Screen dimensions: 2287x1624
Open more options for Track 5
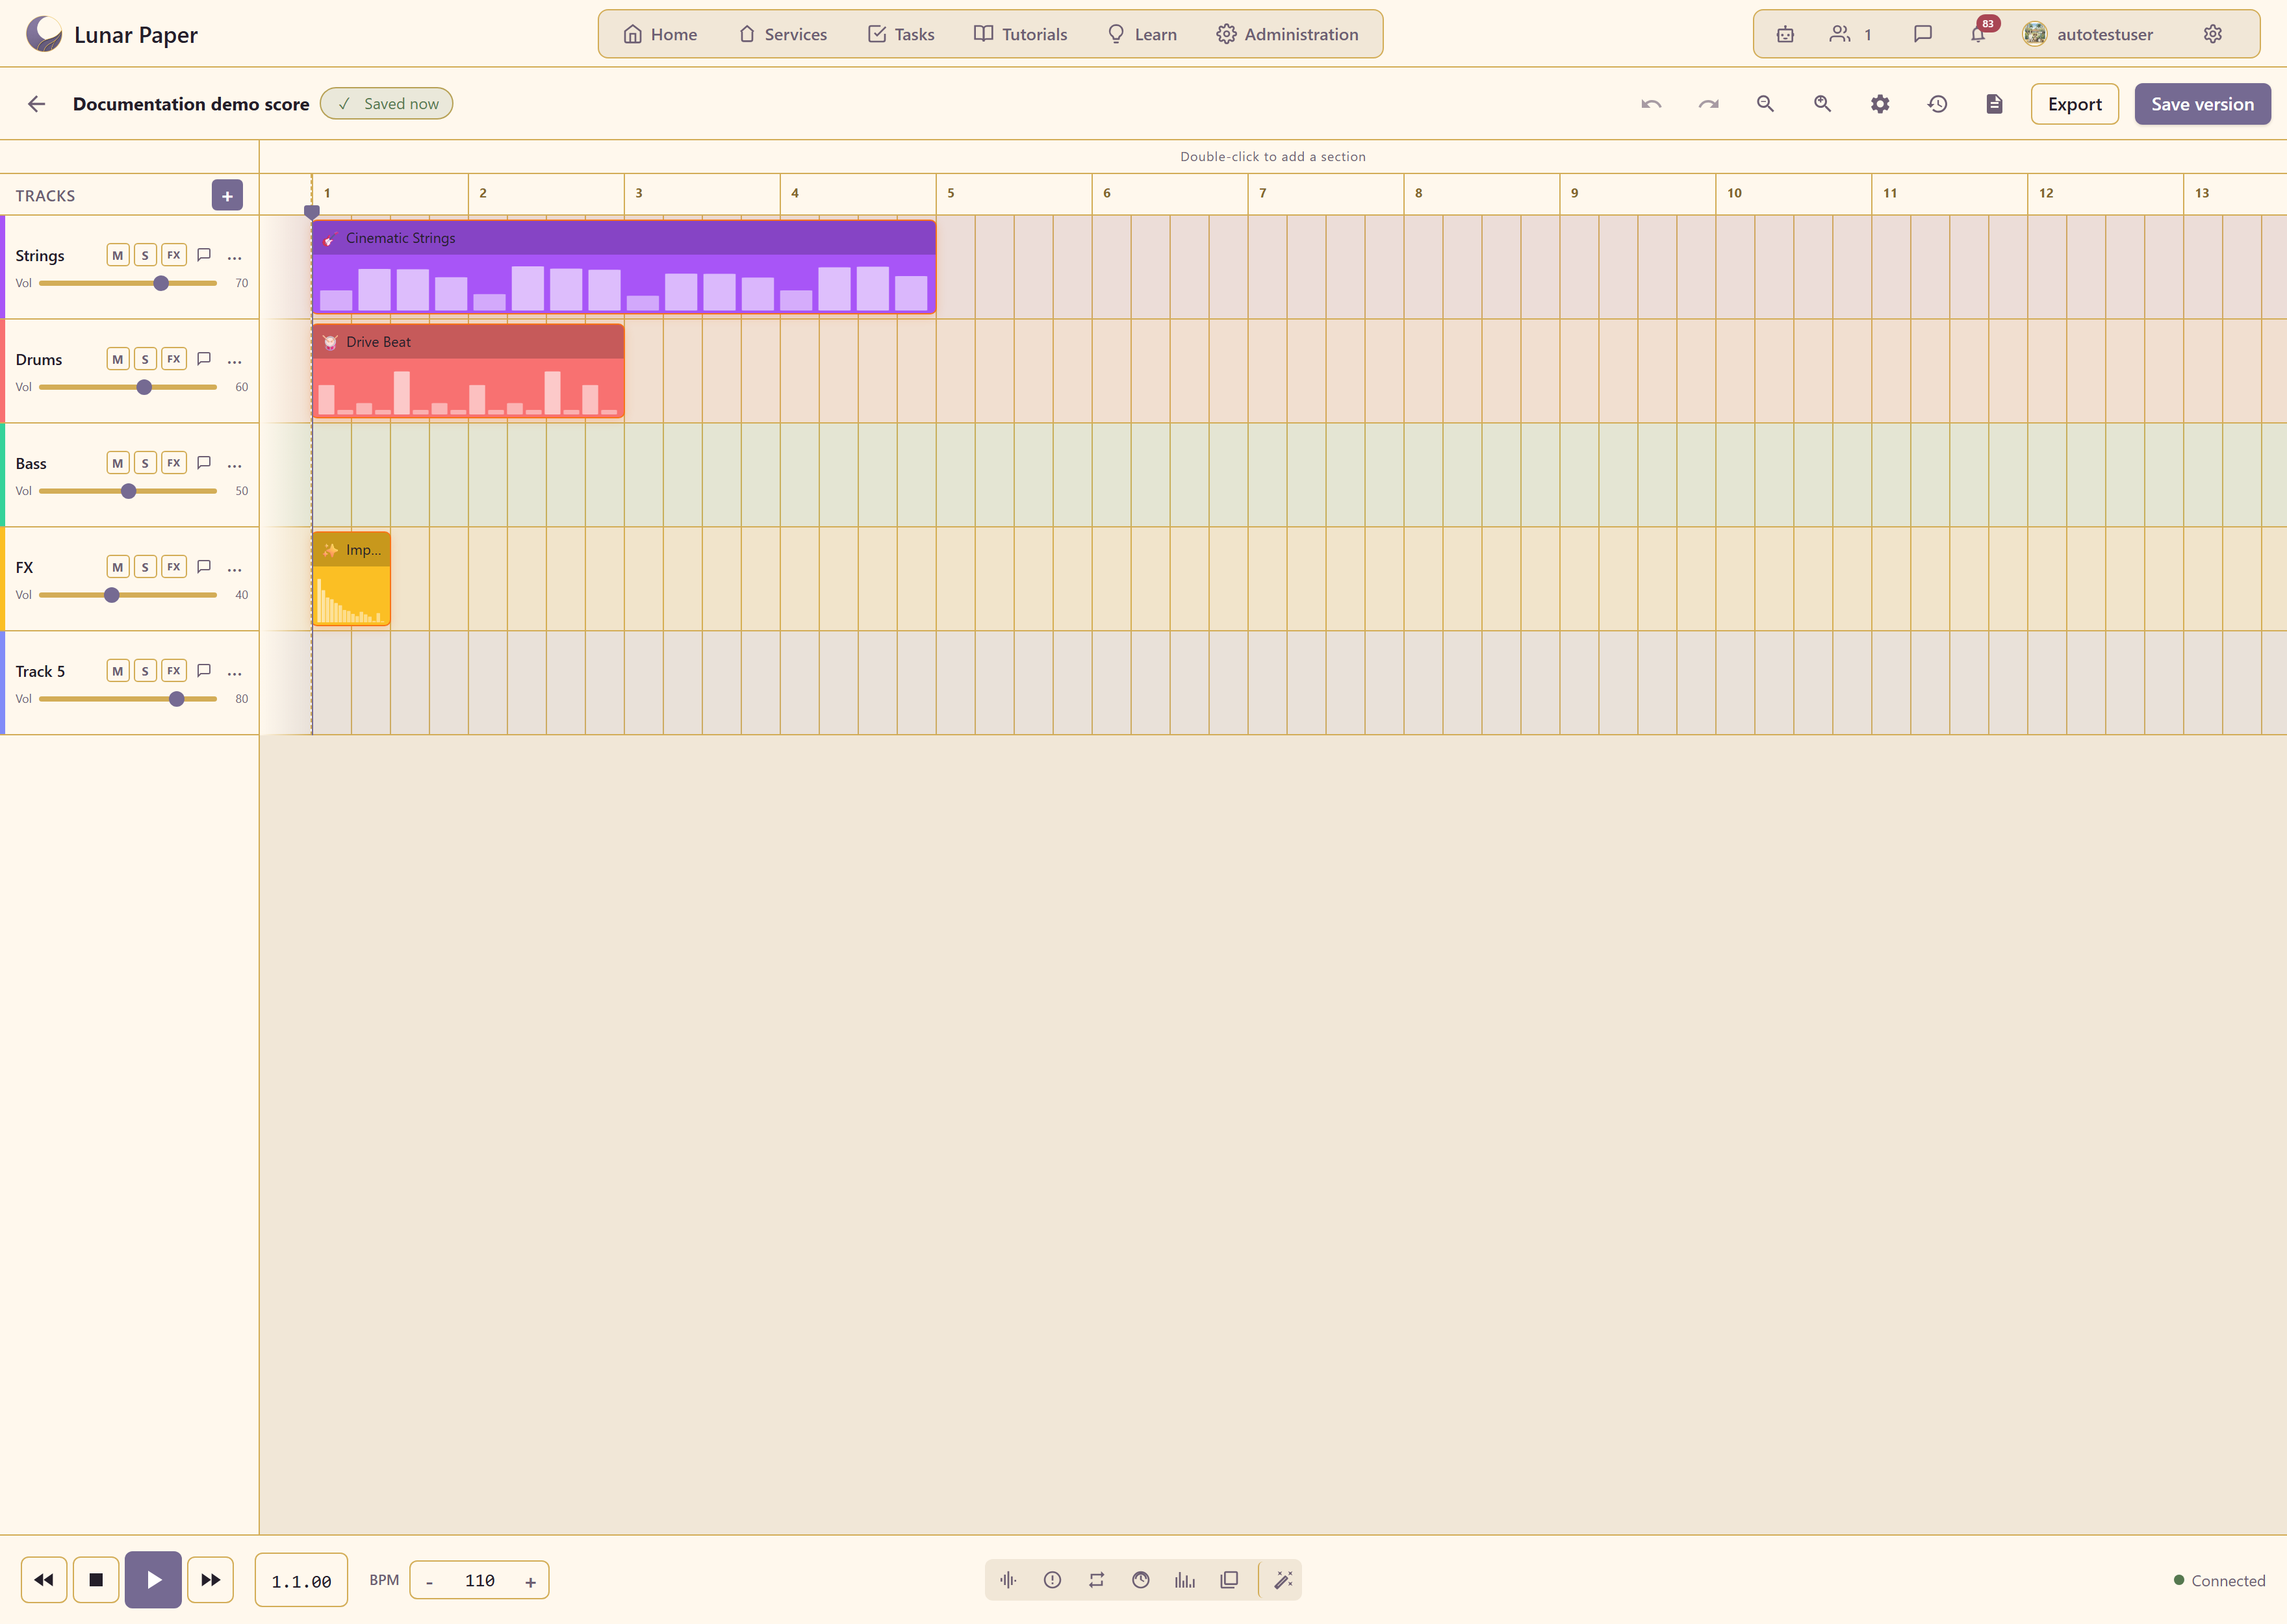tap(235, 673)
